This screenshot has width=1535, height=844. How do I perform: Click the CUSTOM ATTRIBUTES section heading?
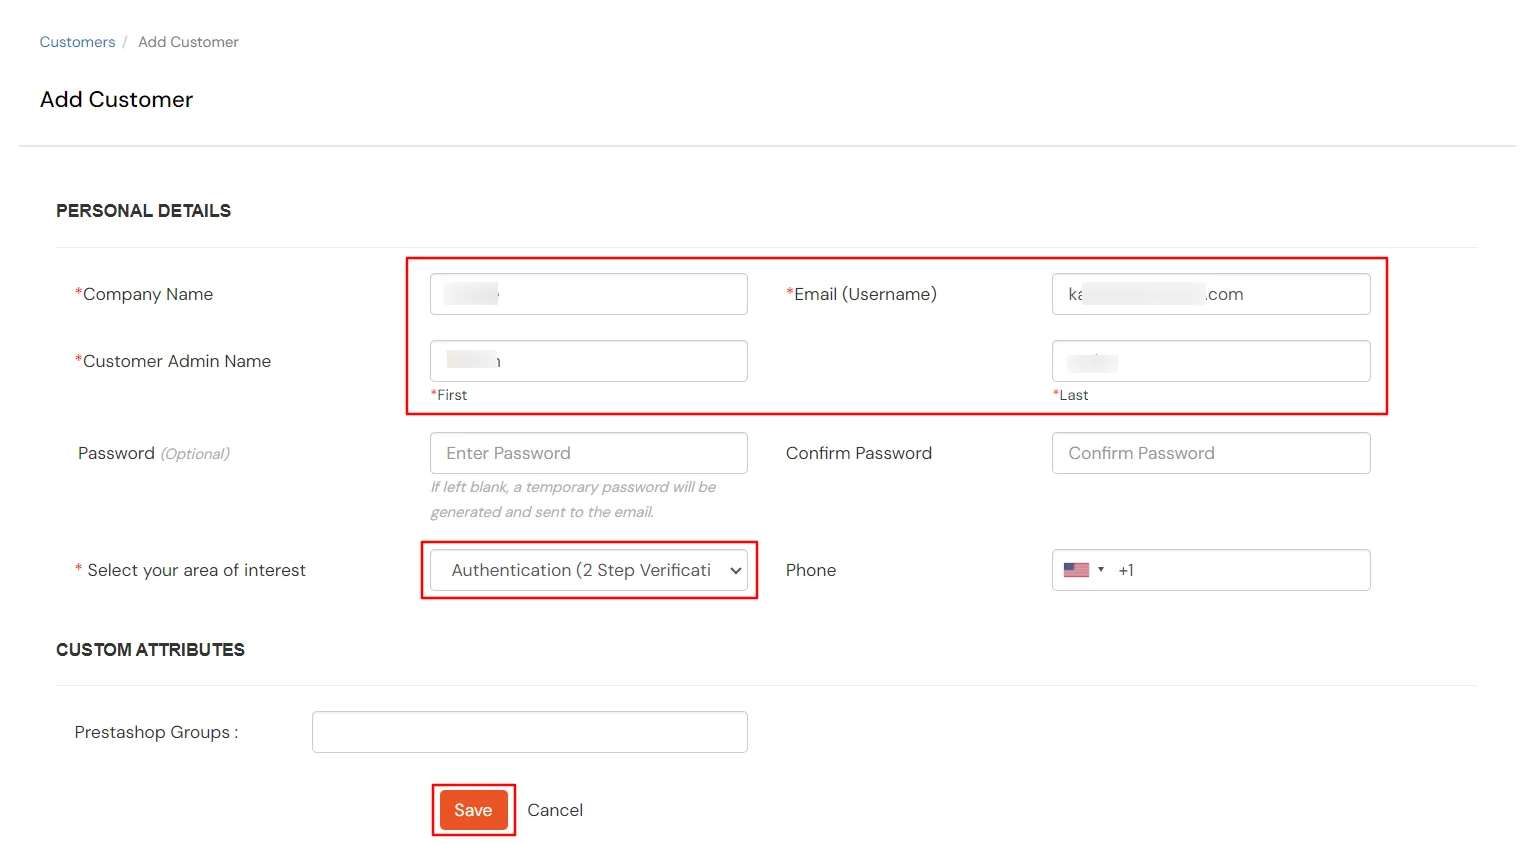(x=150, y=649)
